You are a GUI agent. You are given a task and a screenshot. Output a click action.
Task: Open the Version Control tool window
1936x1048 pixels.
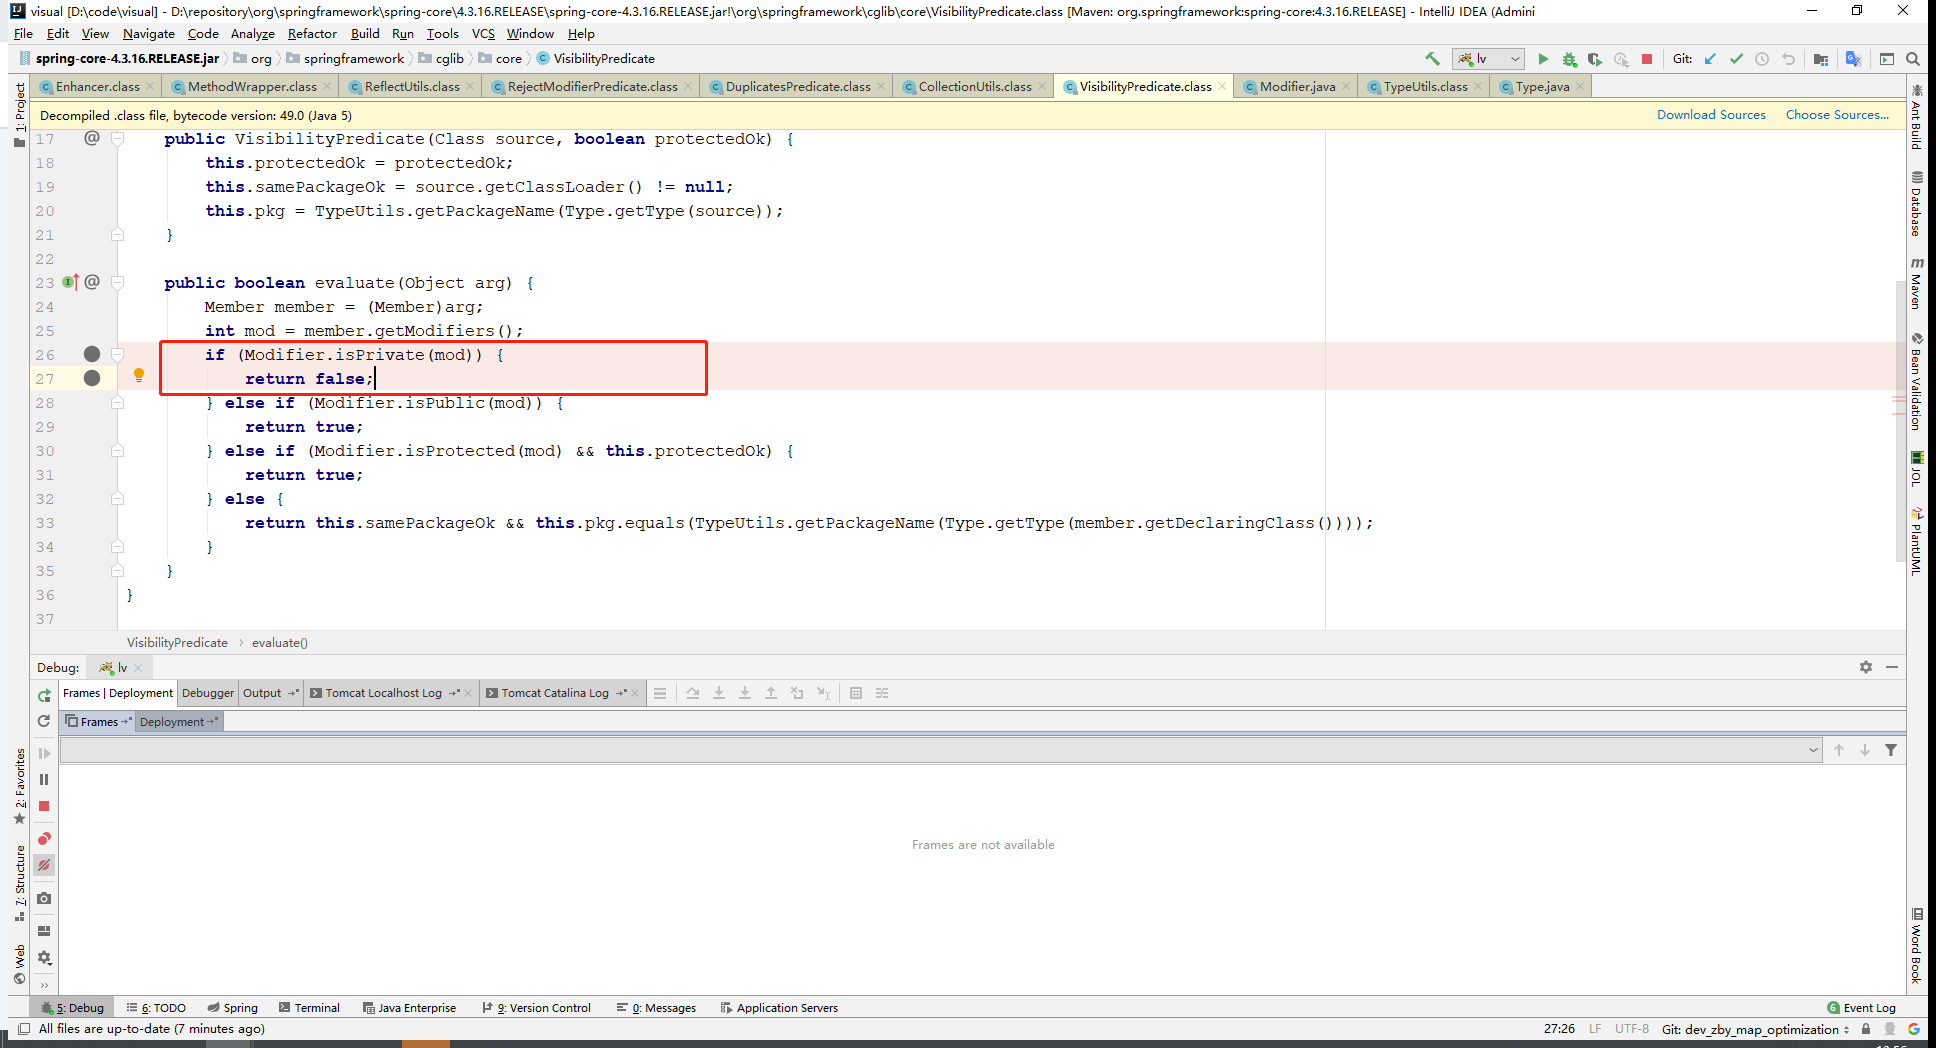click(537, 1008)
